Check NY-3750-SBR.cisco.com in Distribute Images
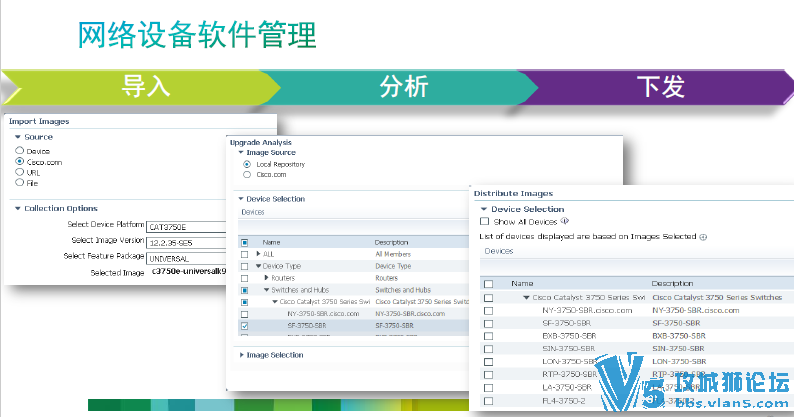Viewport: 794px width, 417px height. click(x=488, y=311)
